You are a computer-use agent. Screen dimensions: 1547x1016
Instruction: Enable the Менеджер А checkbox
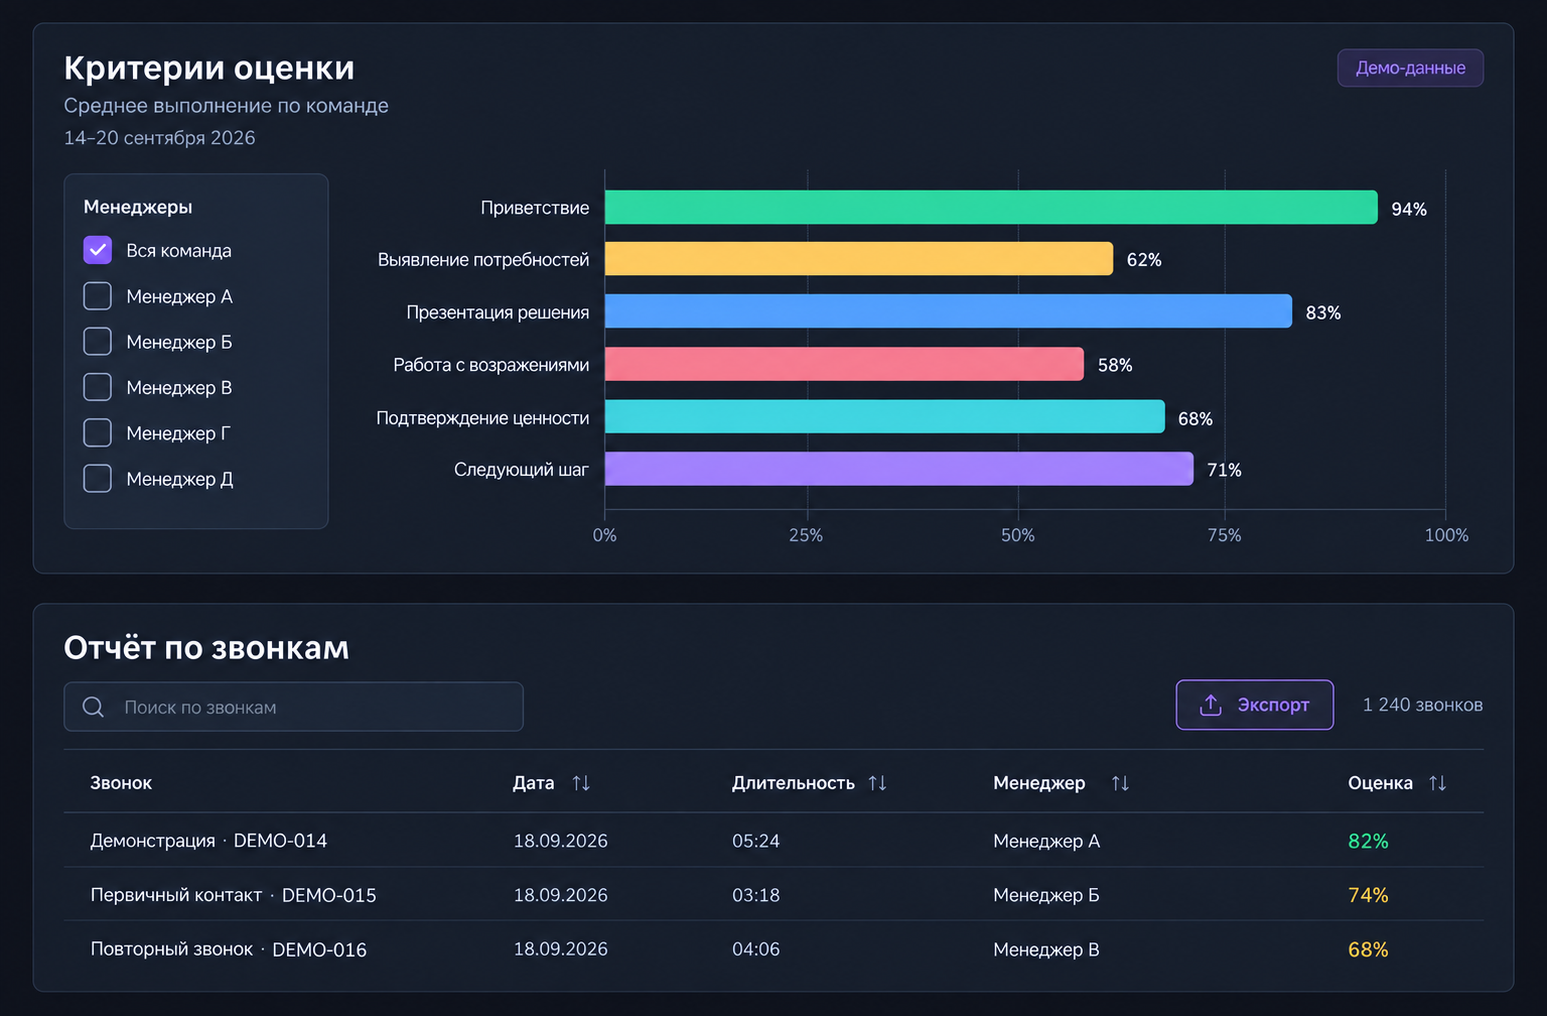point(97,296)
